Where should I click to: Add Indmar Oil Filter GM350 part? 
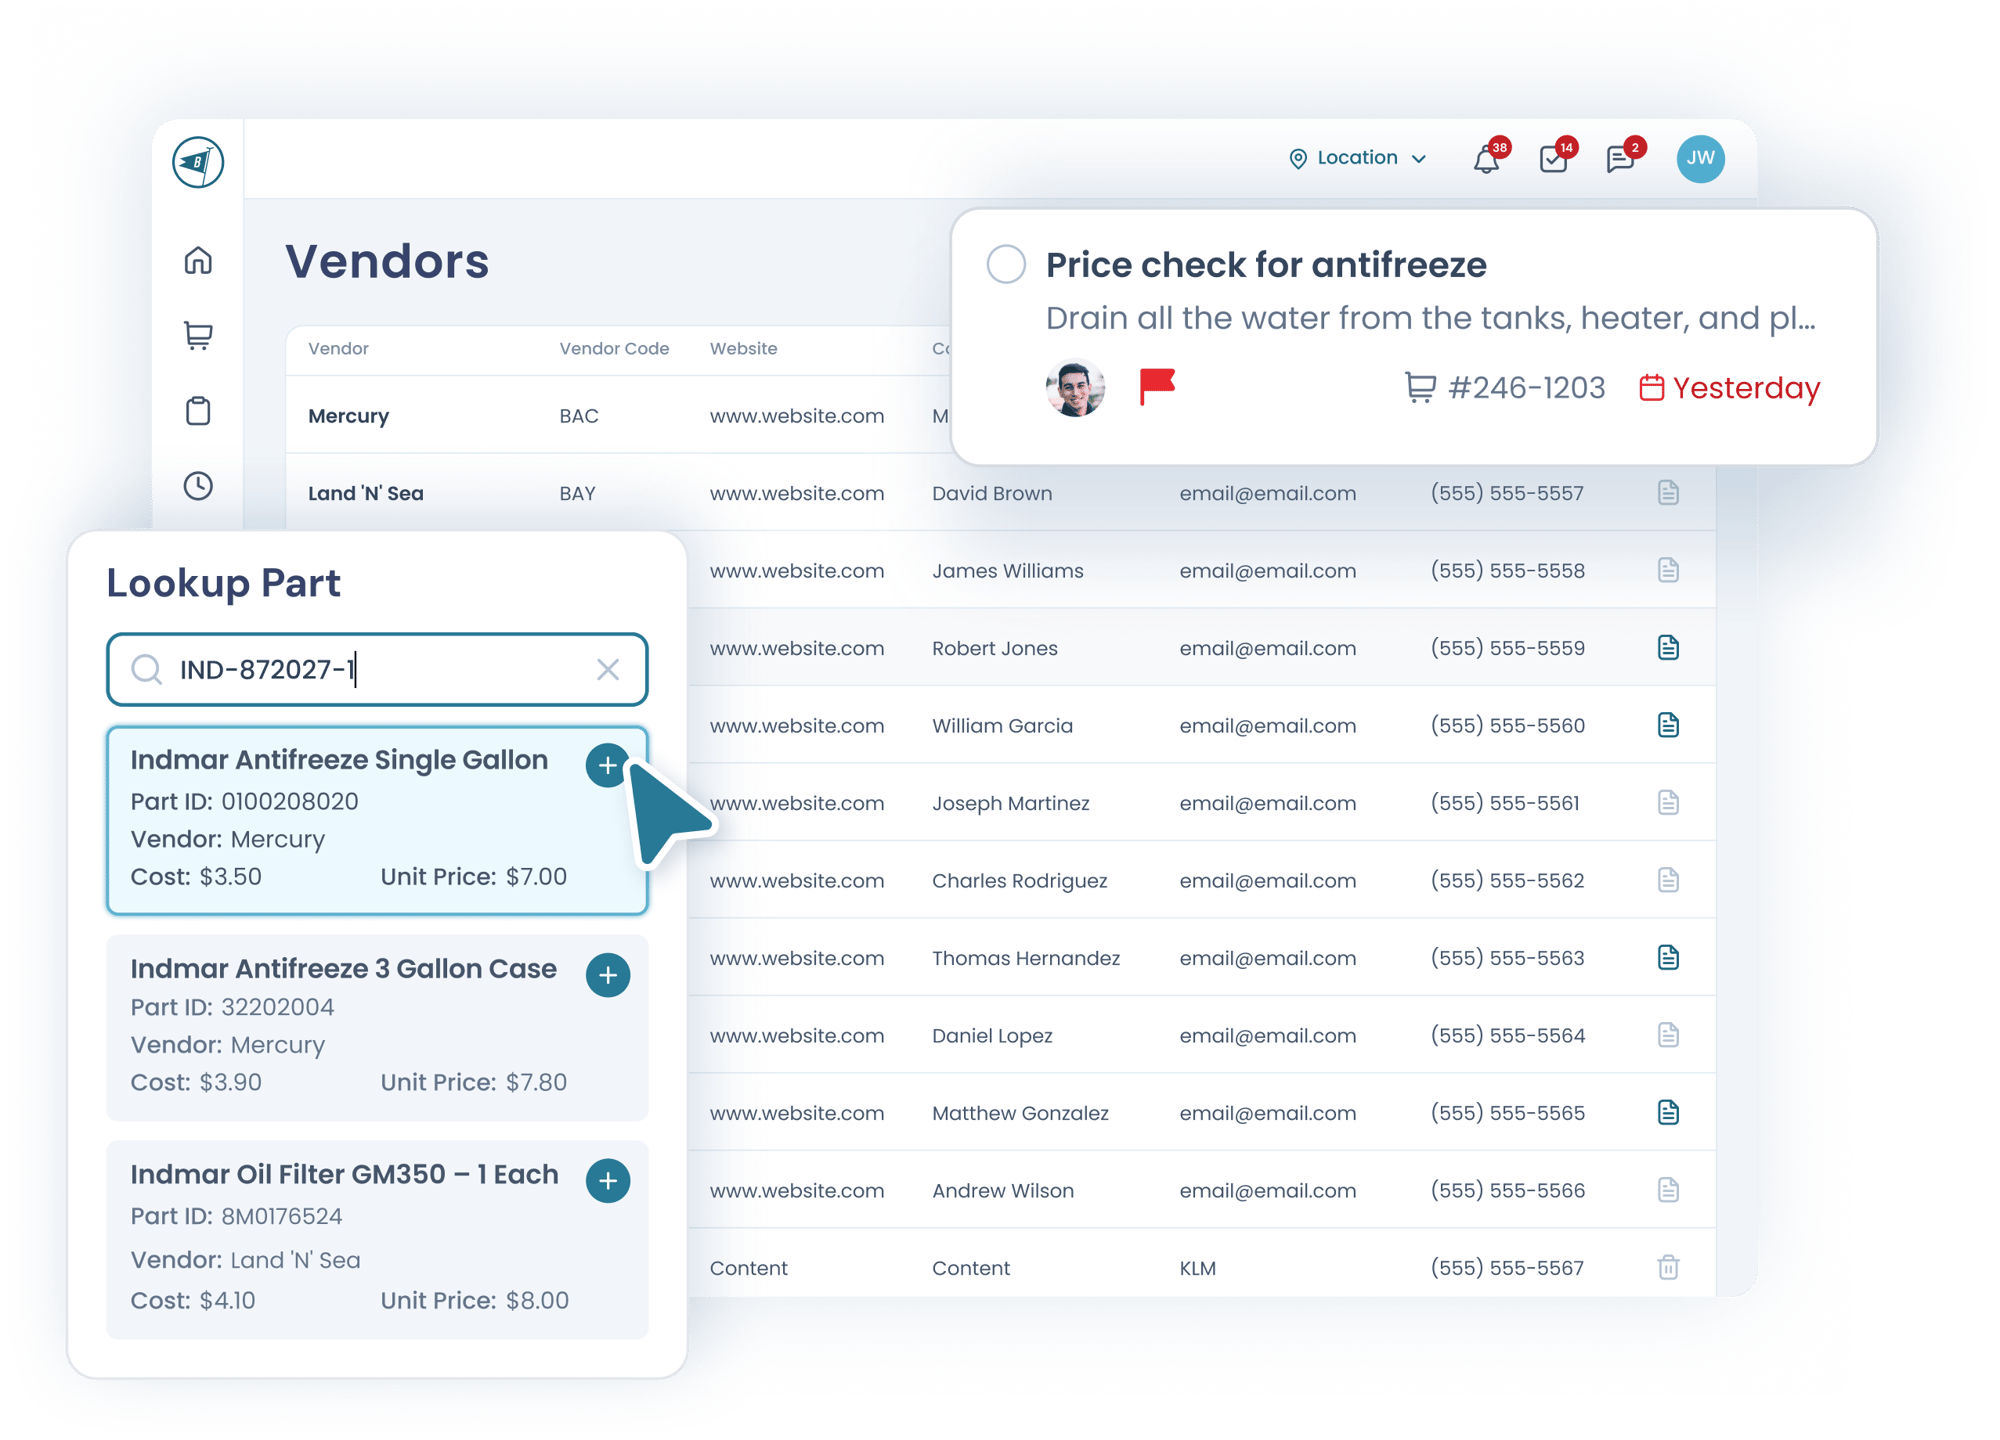[608, 1181]
